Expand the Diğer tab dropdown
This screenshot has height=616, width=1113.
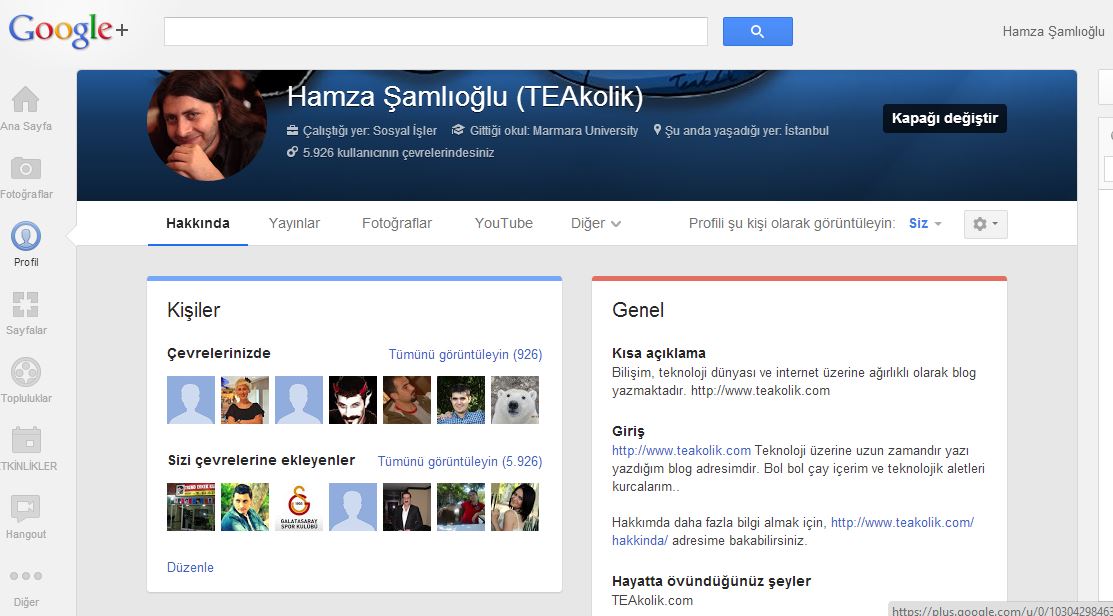(x=596, y=224)
